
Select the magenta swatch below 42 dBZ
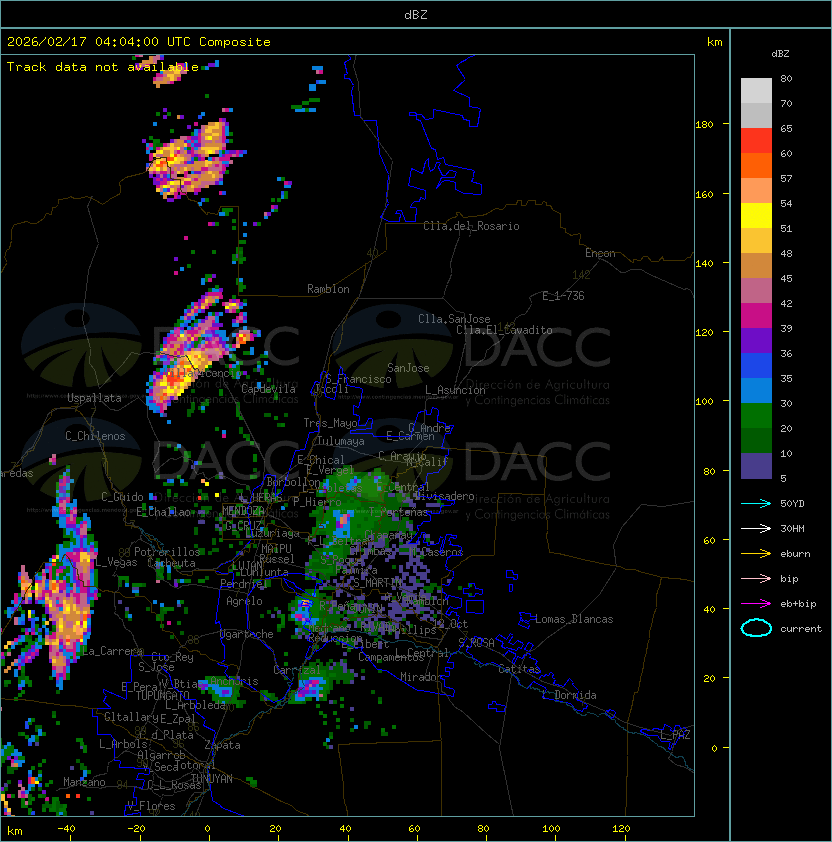pos(756,315)
